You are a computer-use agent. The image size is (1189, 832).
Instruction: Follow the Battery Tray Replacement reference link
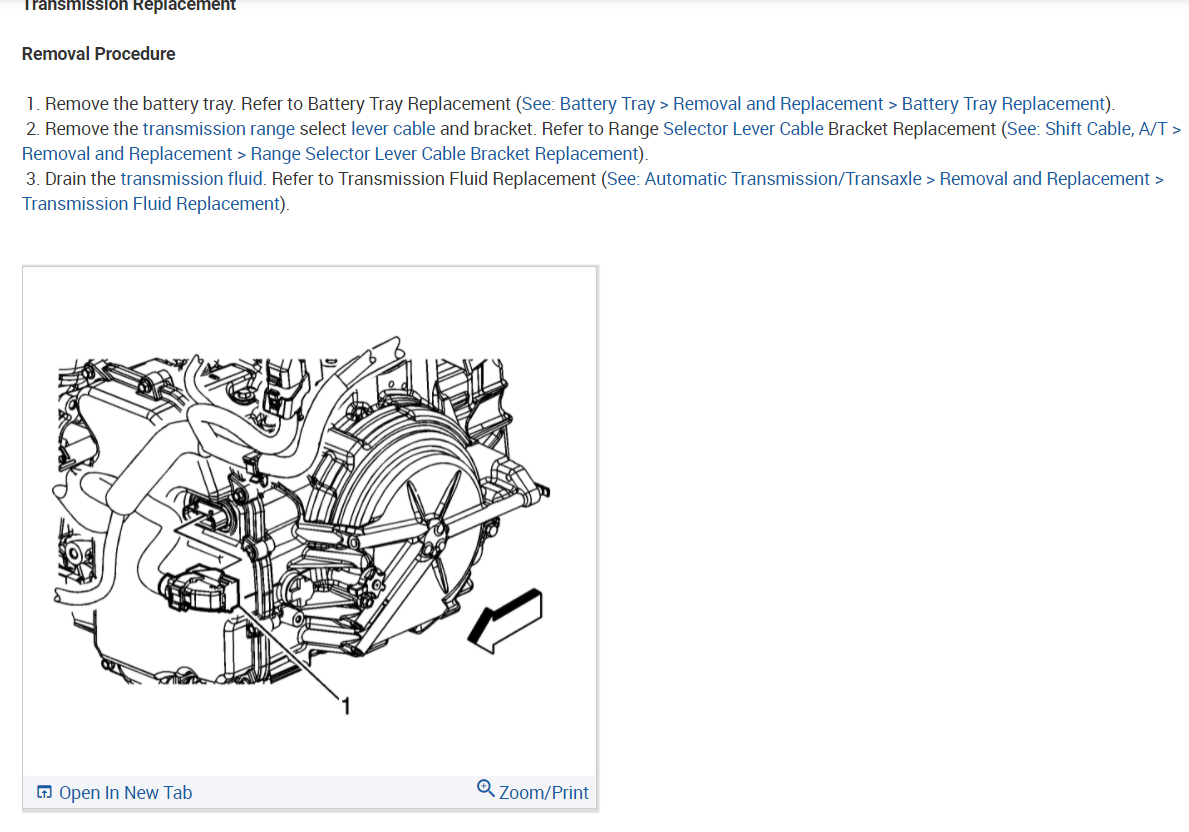814,104
